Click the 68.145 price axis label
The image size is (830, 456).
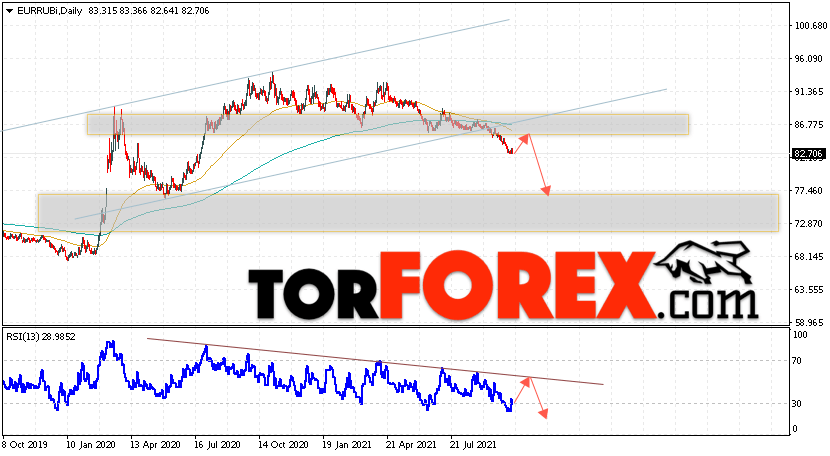pyautogui.click(x=810, y=257)
